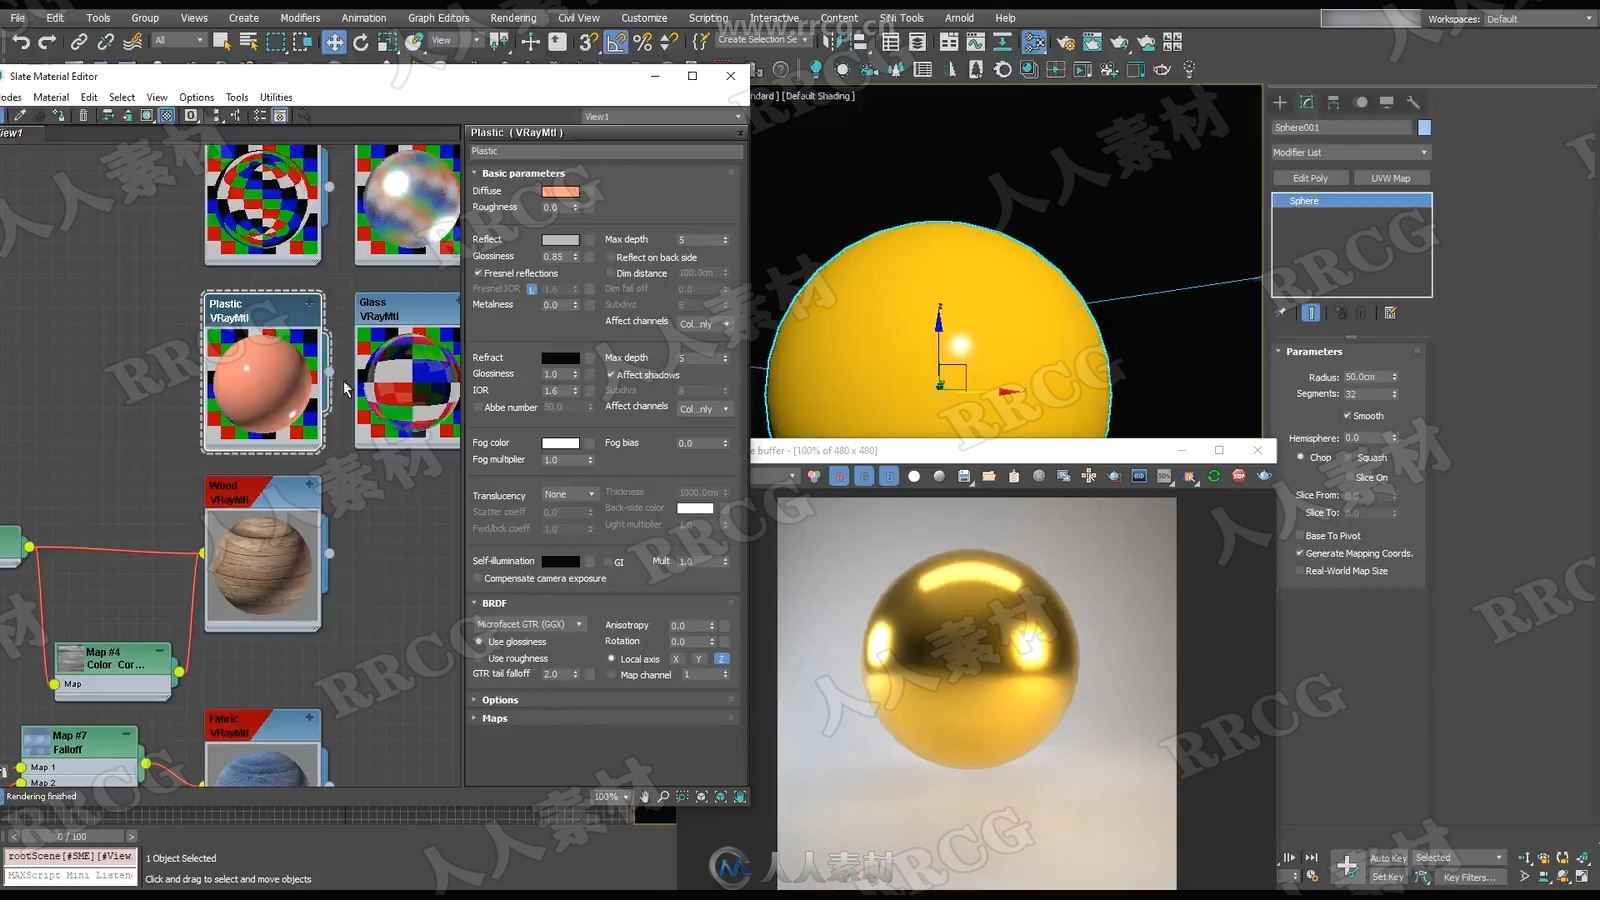
Task: Select the Z local axis button
Action: point(721,659)
